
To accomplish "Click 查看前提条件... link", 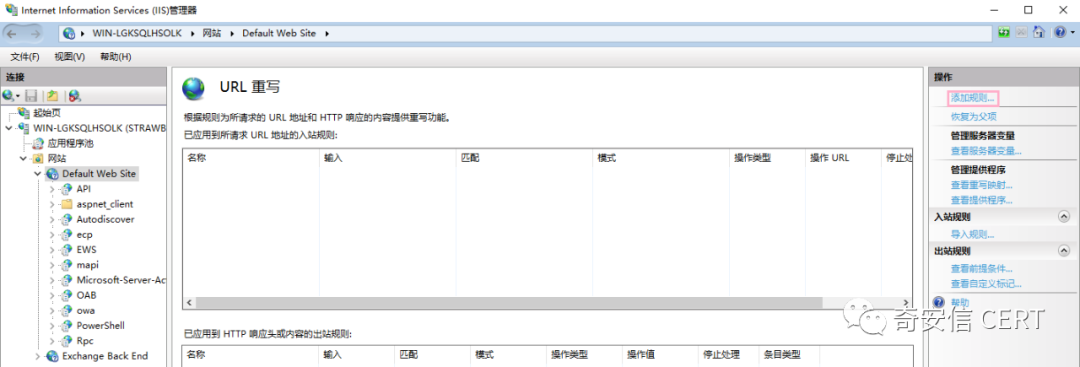I will coord(982,269).
